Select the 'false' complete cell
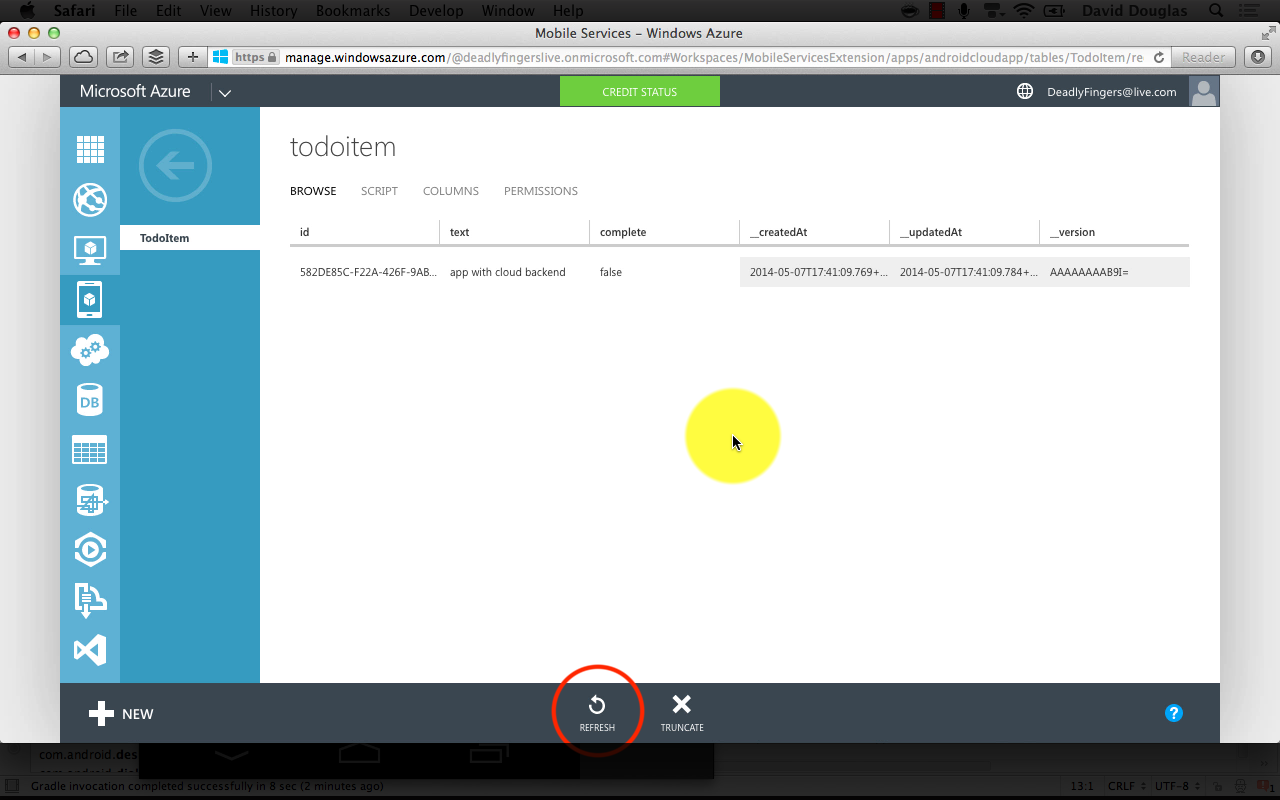 tap(665, 272)
